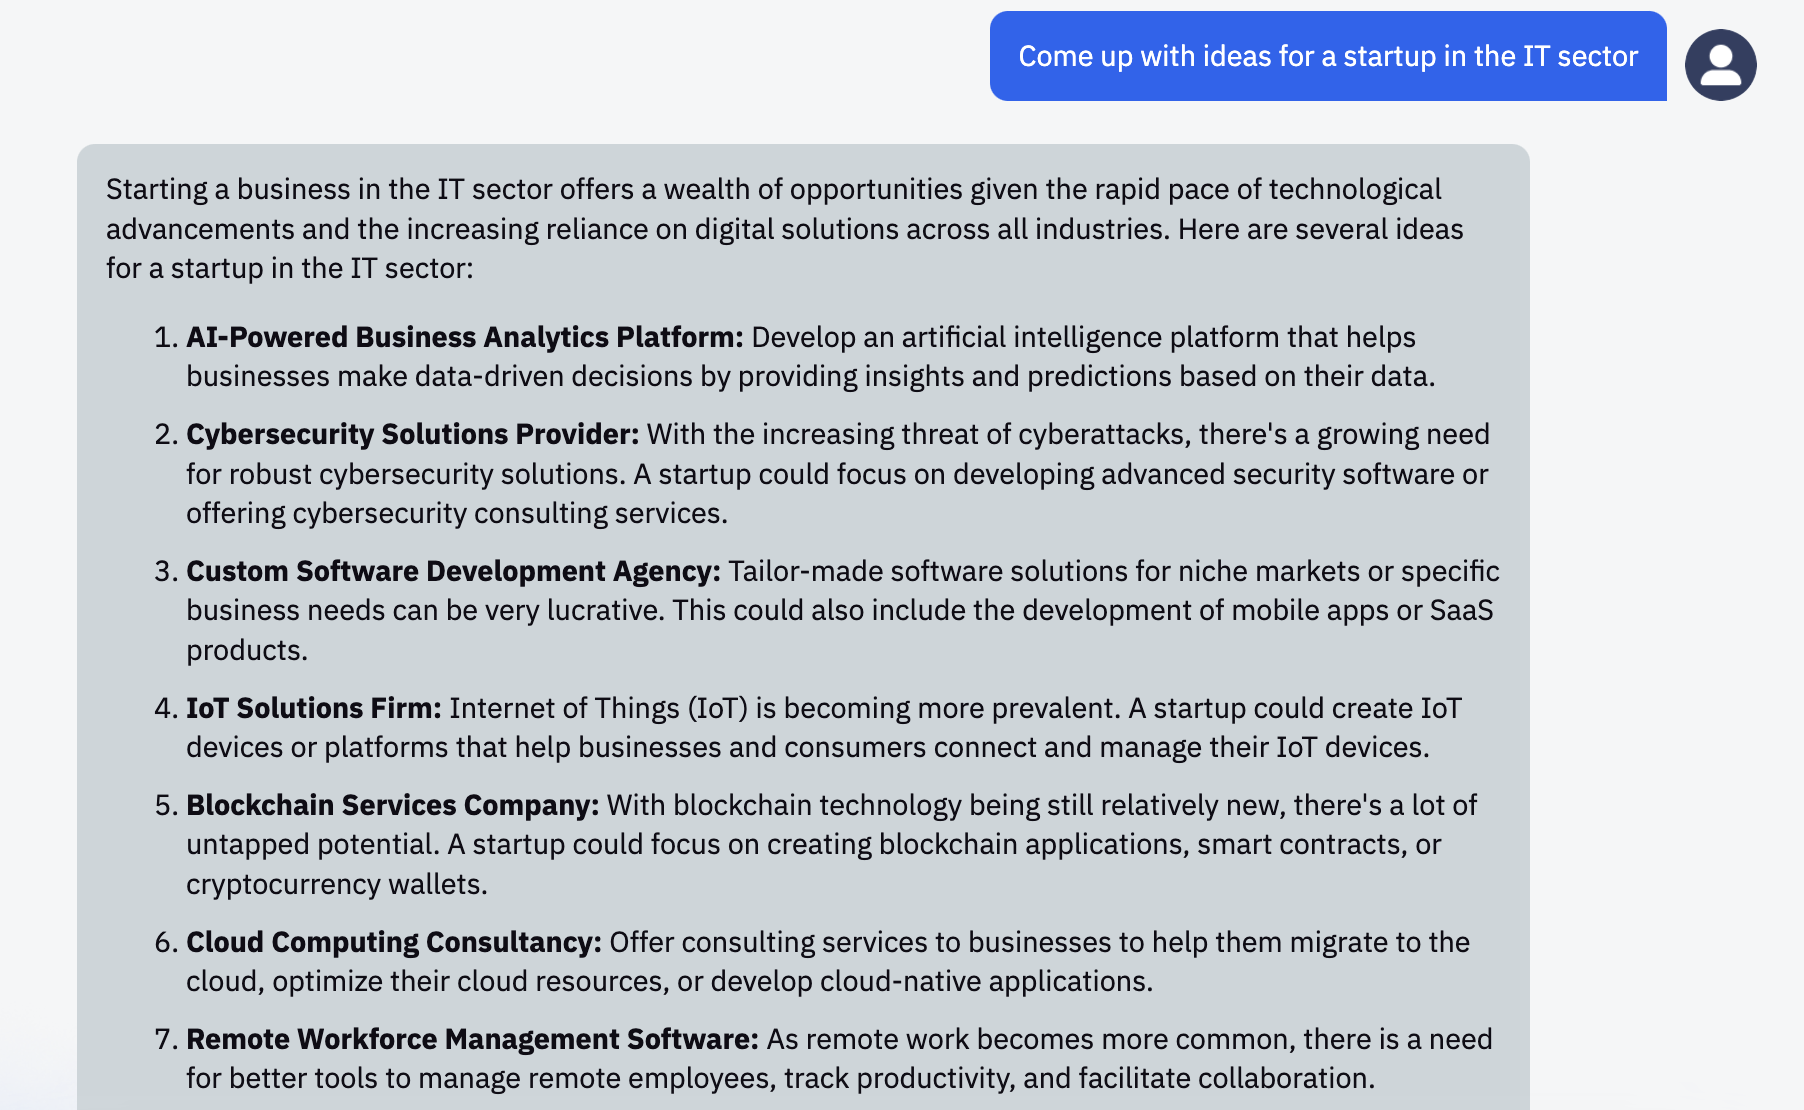Click list number 2 marker

point(166,434)
